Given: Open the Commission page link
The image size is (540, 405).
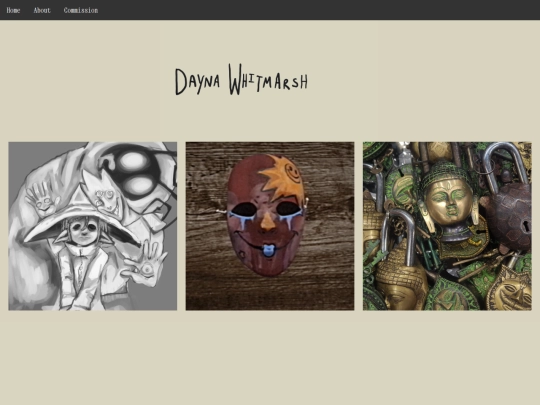Looking at the screenshot, I should pyautogui.click(x=81, y=10).
